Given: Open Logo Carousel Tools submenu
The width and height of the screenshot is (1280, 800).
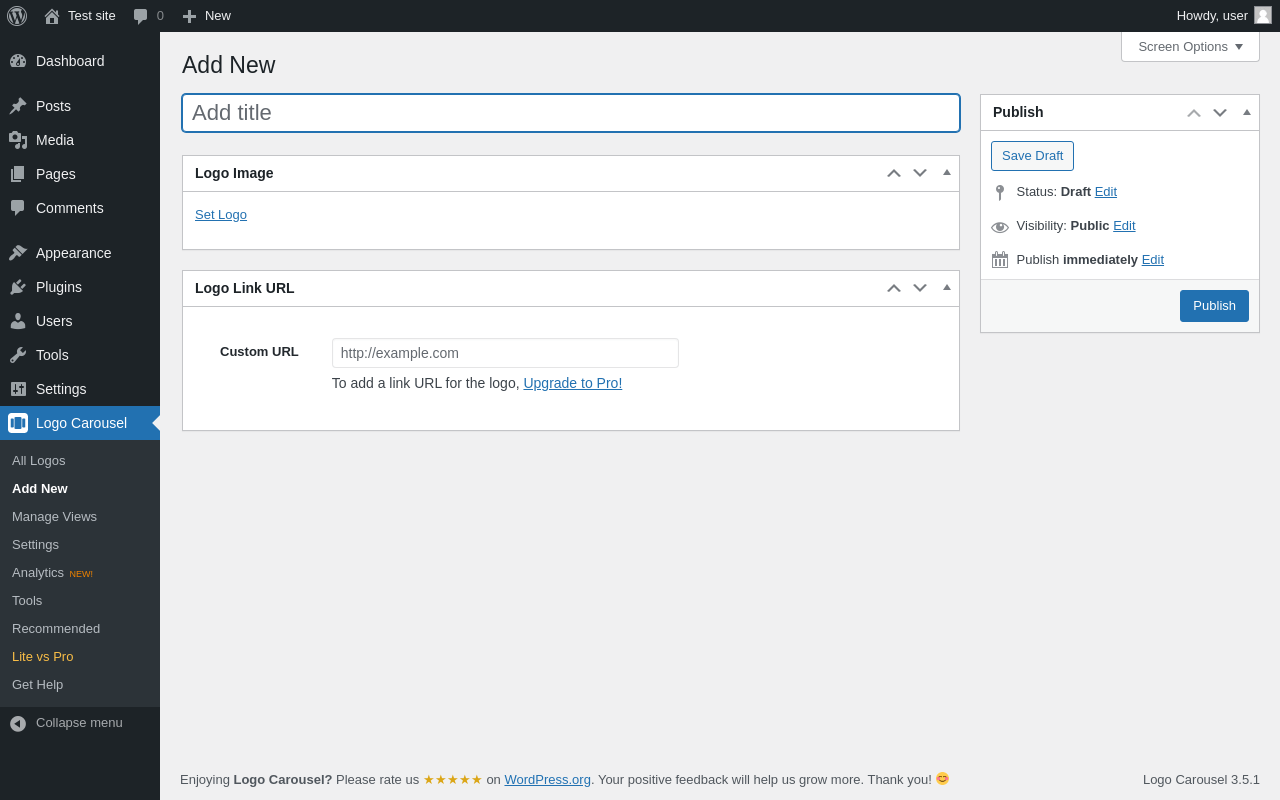Looking at the screenshot, I should tap(80, 601).
